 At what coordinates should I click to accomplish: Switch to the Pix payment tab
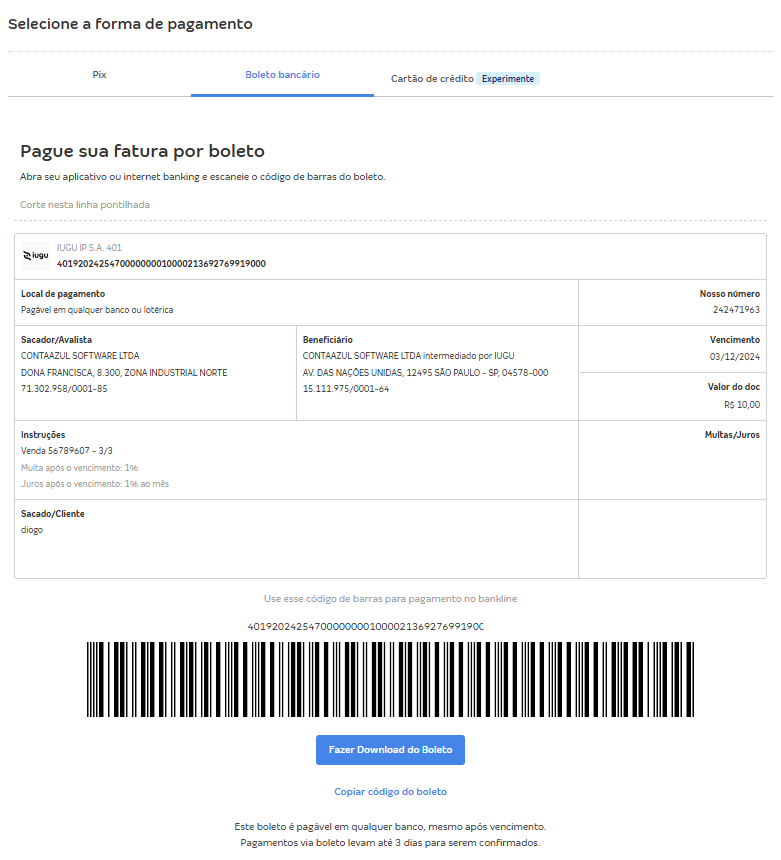[x=98, y=74]
